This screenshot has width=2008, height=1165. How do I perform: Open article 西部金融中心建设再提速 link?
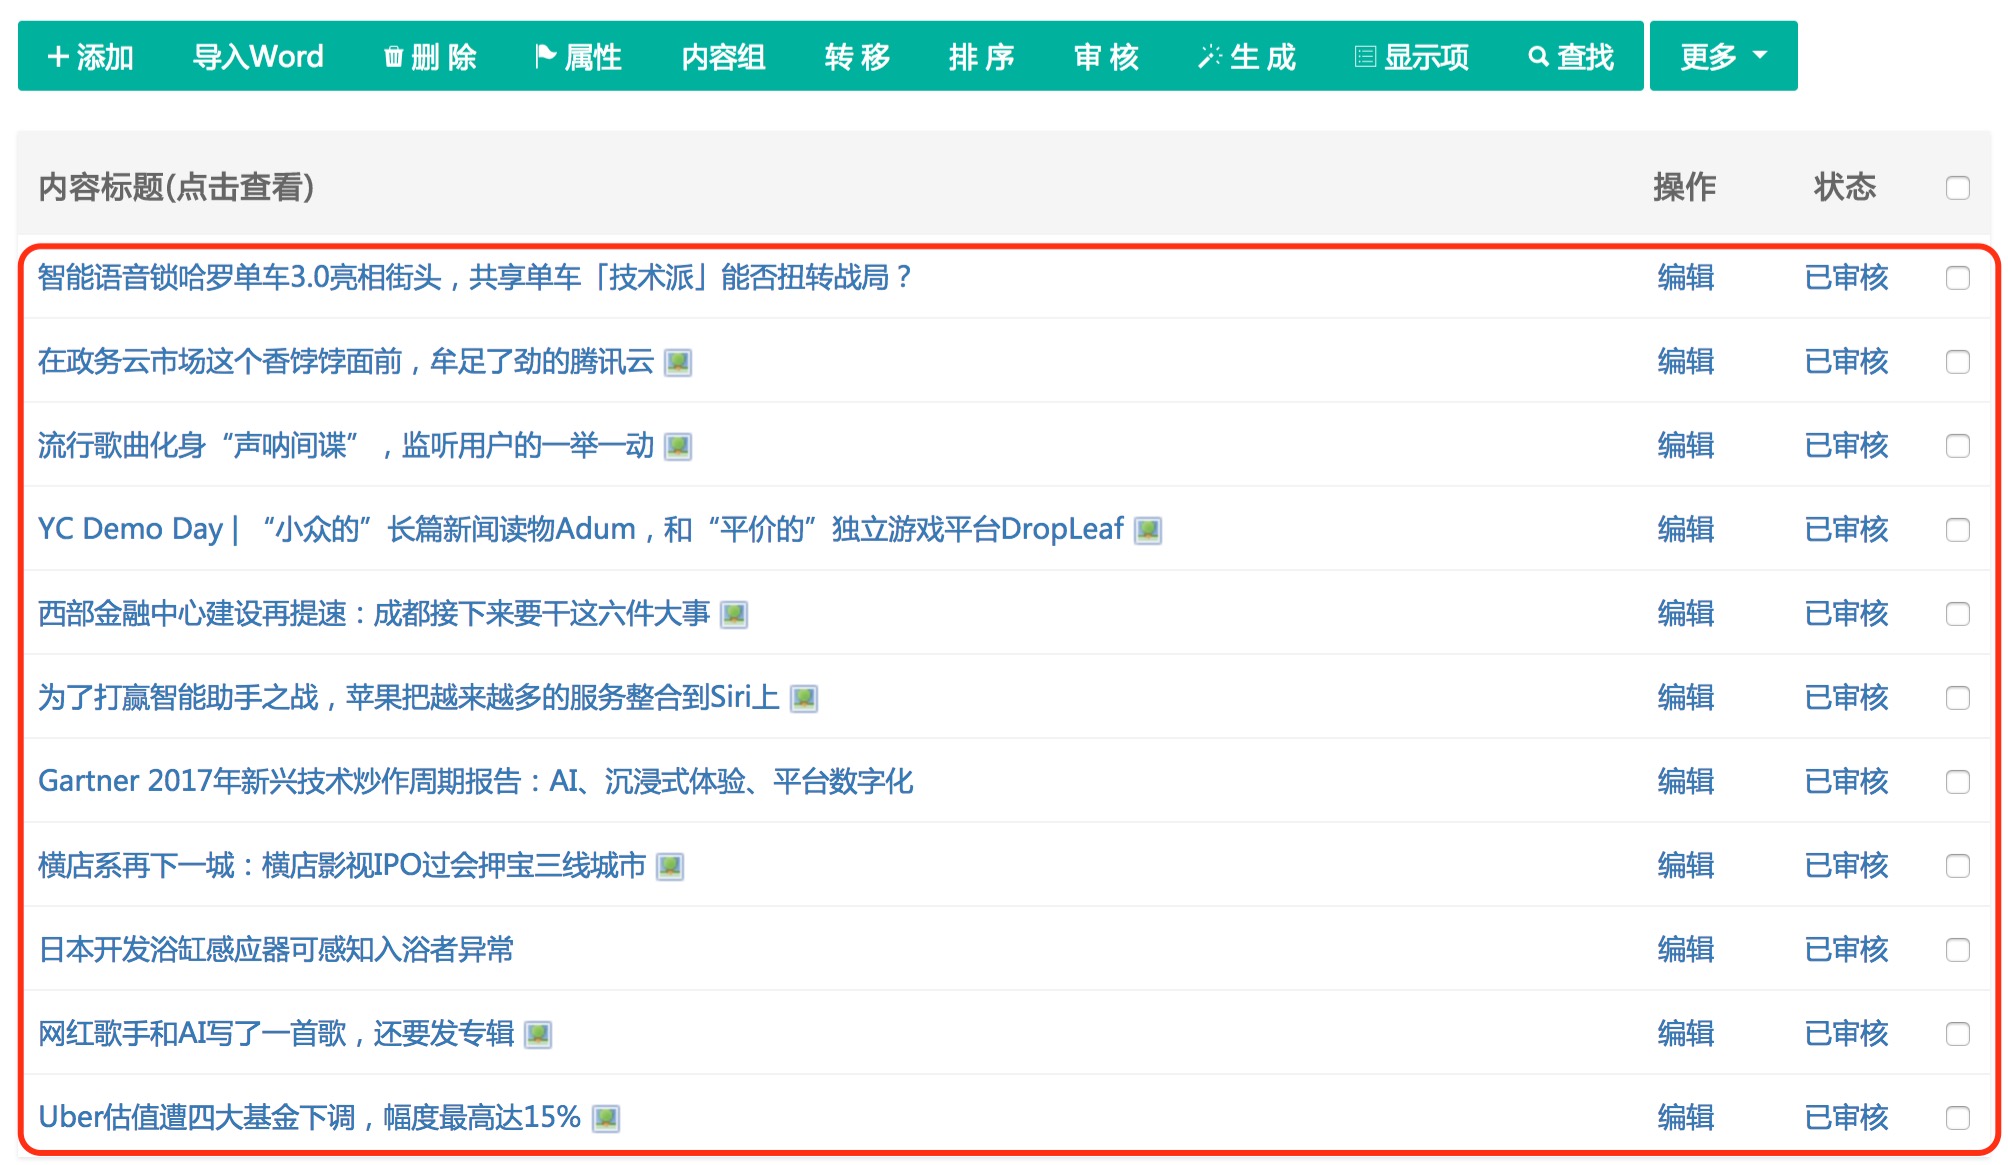pyautogui.click(x=373, y=613)
